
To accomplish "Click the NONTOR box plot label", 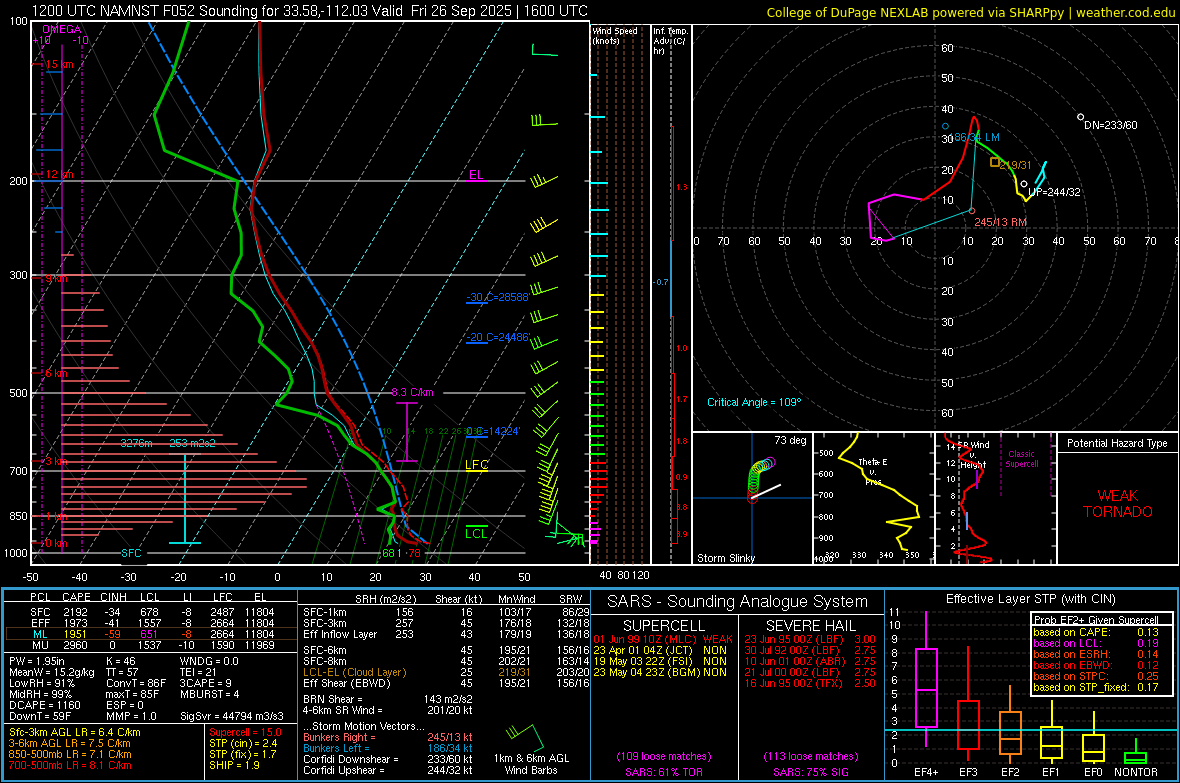I will pyautogui.click(x=1136, y=772).
